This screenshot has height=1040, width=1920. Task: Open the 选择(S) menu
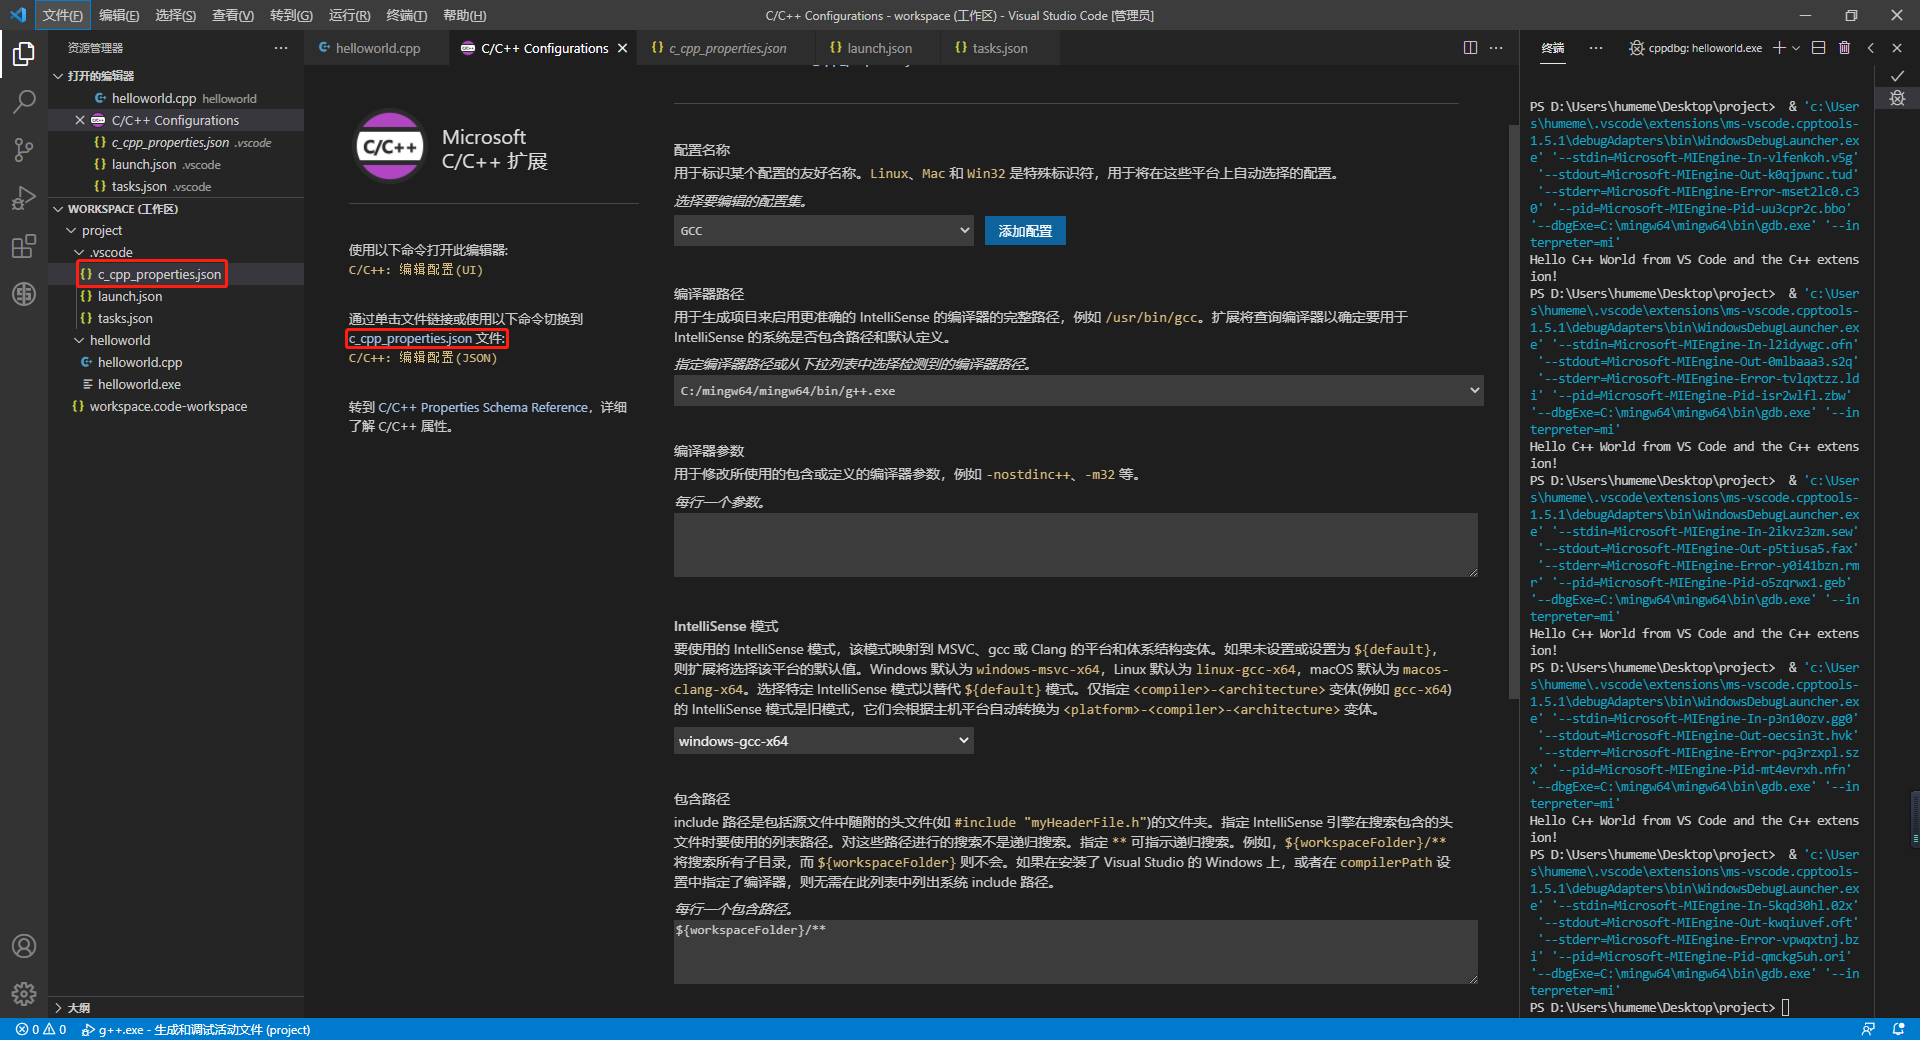tap(176, 15)
